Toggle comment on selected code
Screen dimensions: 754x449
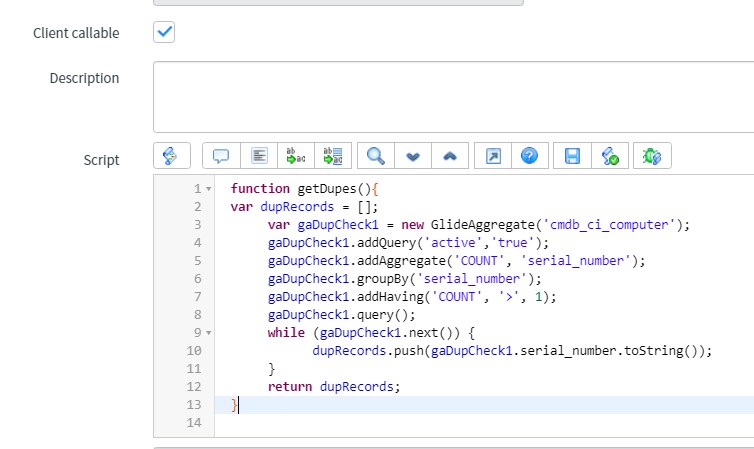[221, 156]
